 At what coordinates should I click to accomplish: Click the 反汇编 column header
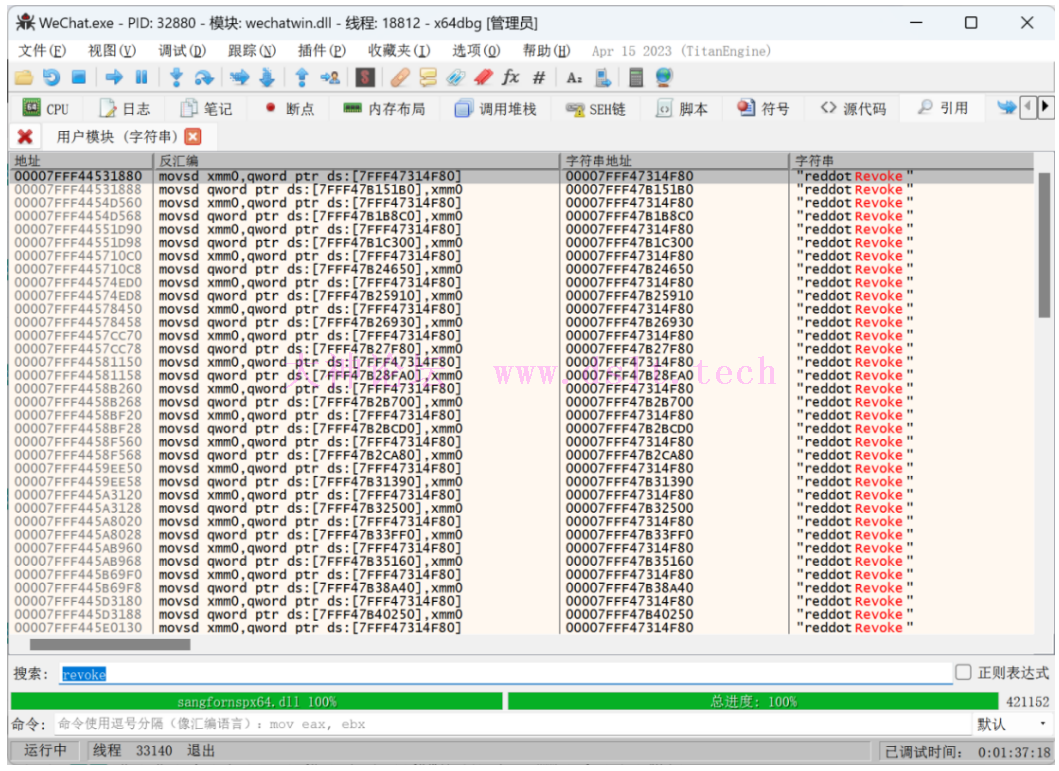[x=357, y=161]
